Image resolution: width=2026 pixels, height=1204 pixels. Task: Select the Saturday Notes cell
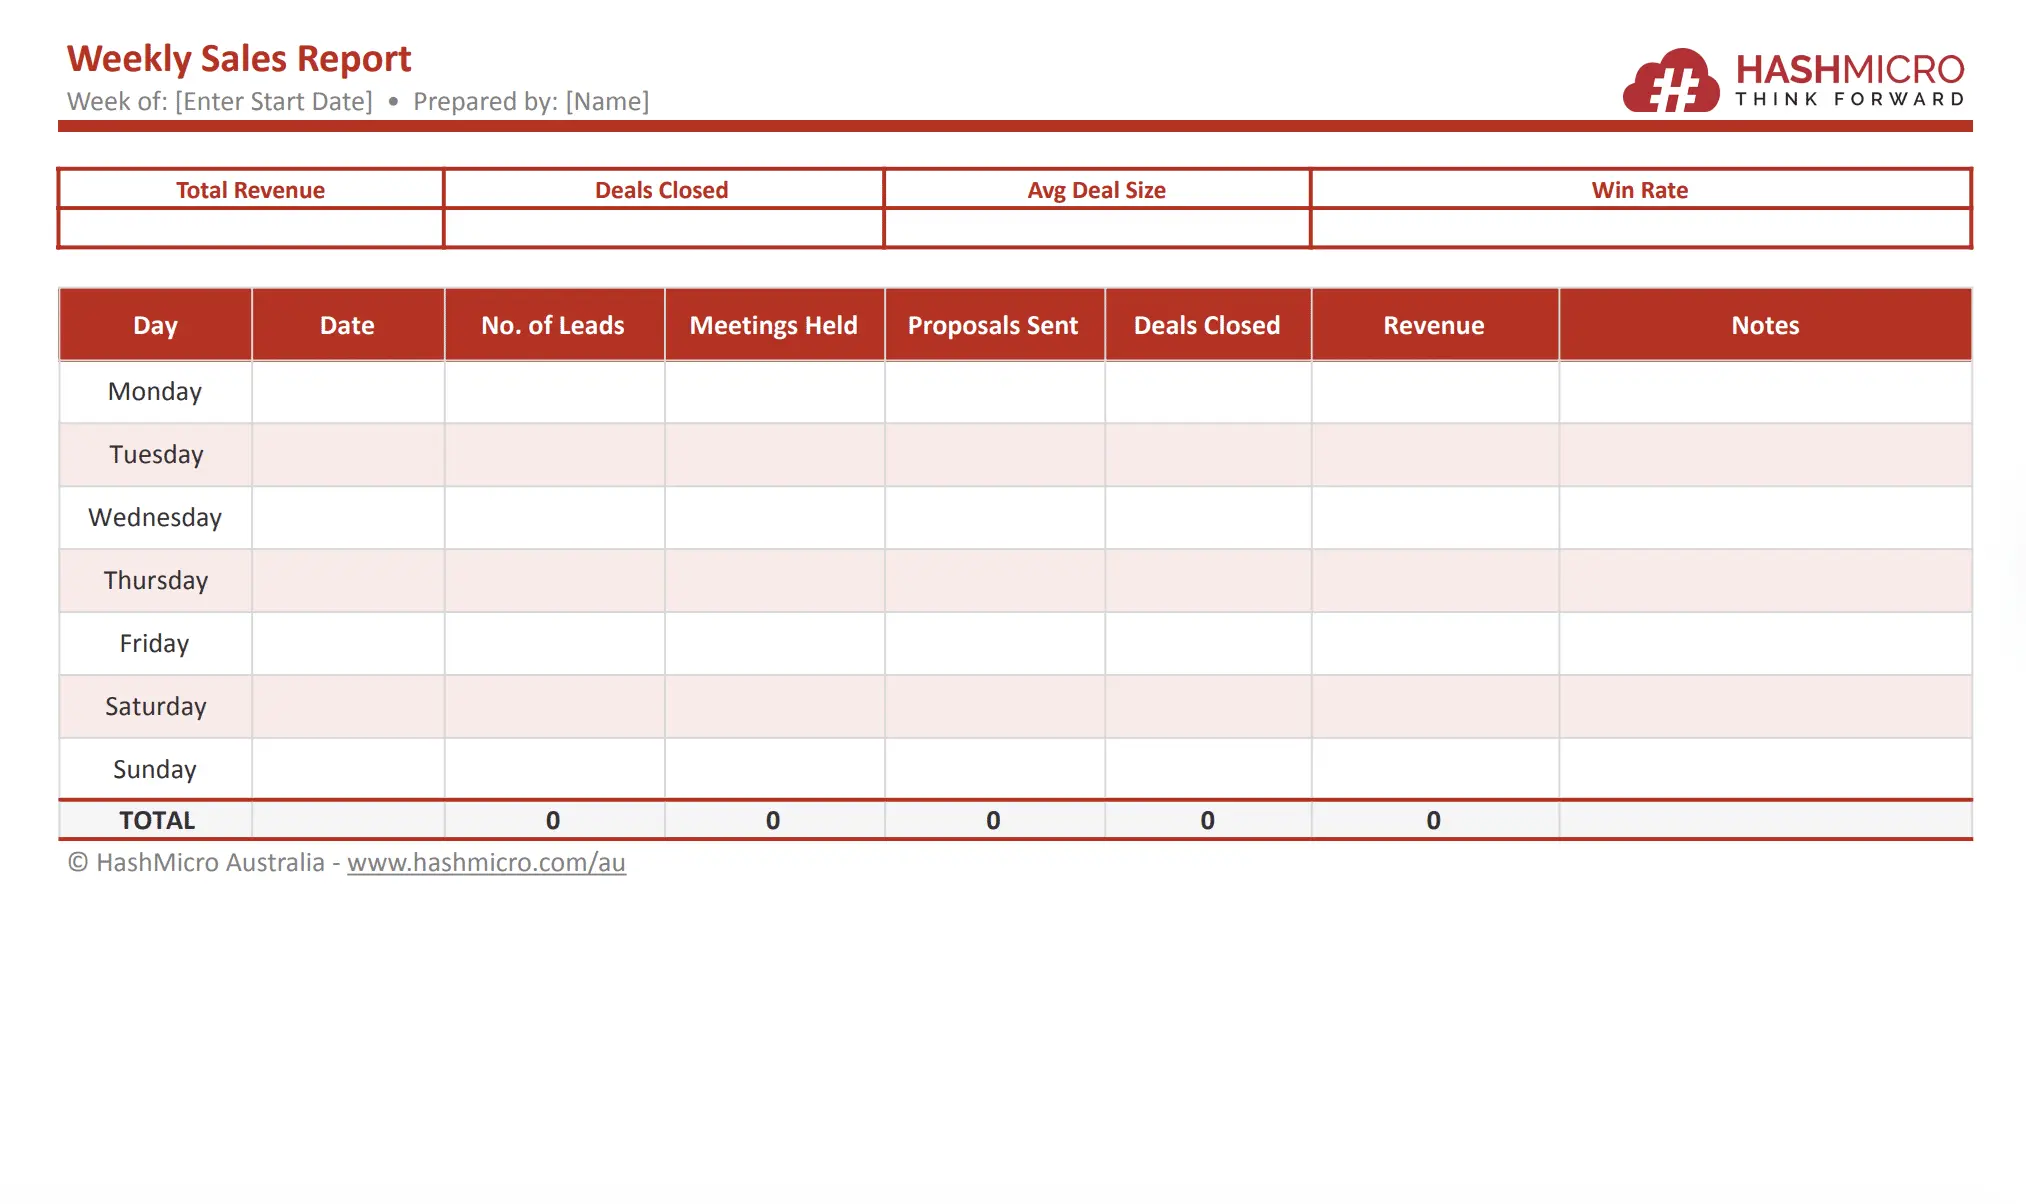tap(1765, 707)
